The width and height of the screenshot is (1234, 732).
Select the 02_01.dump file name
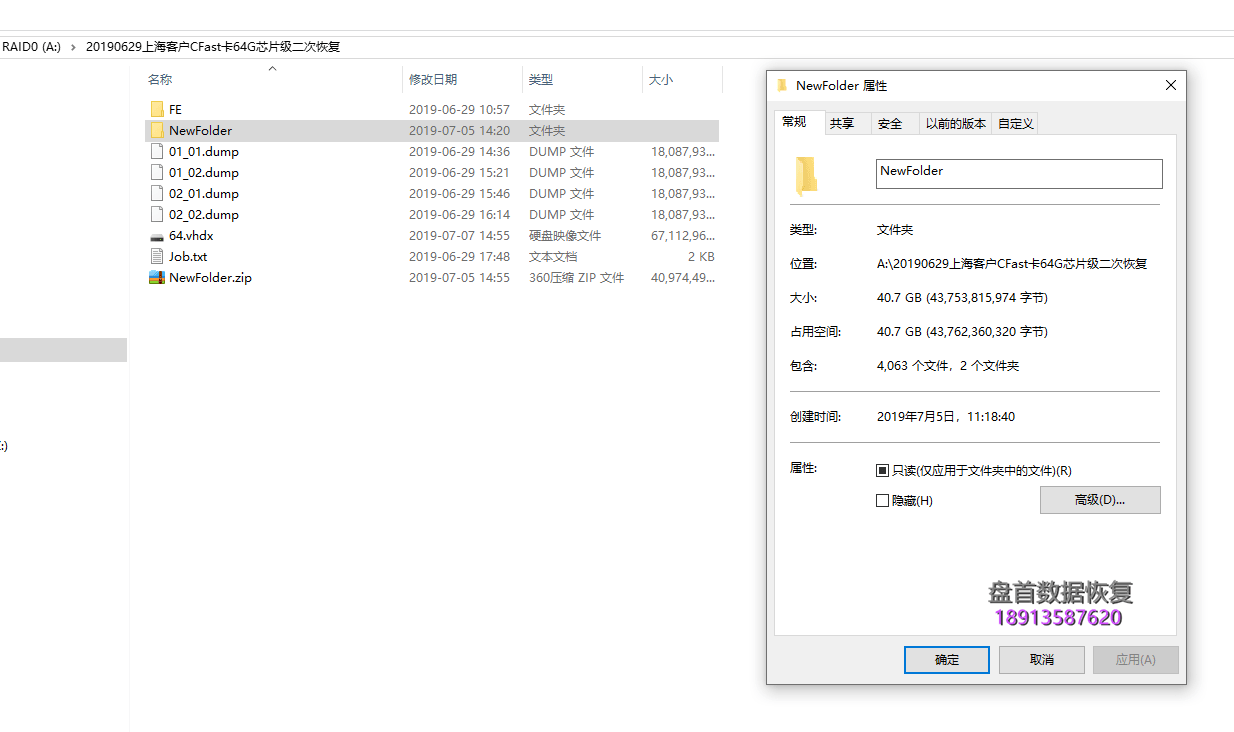(204, 193)
